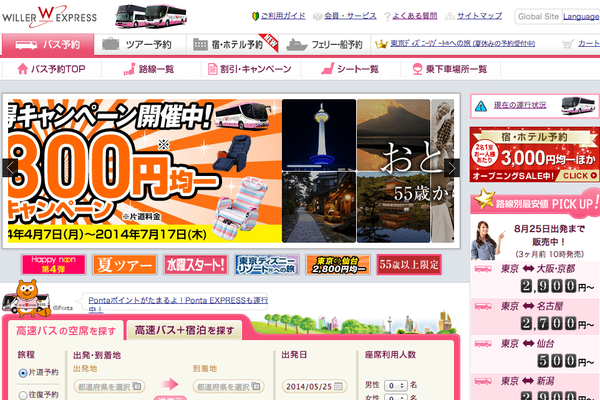
Task: Select the ツアー予約 tab
Action: click(x=140, y=45)
